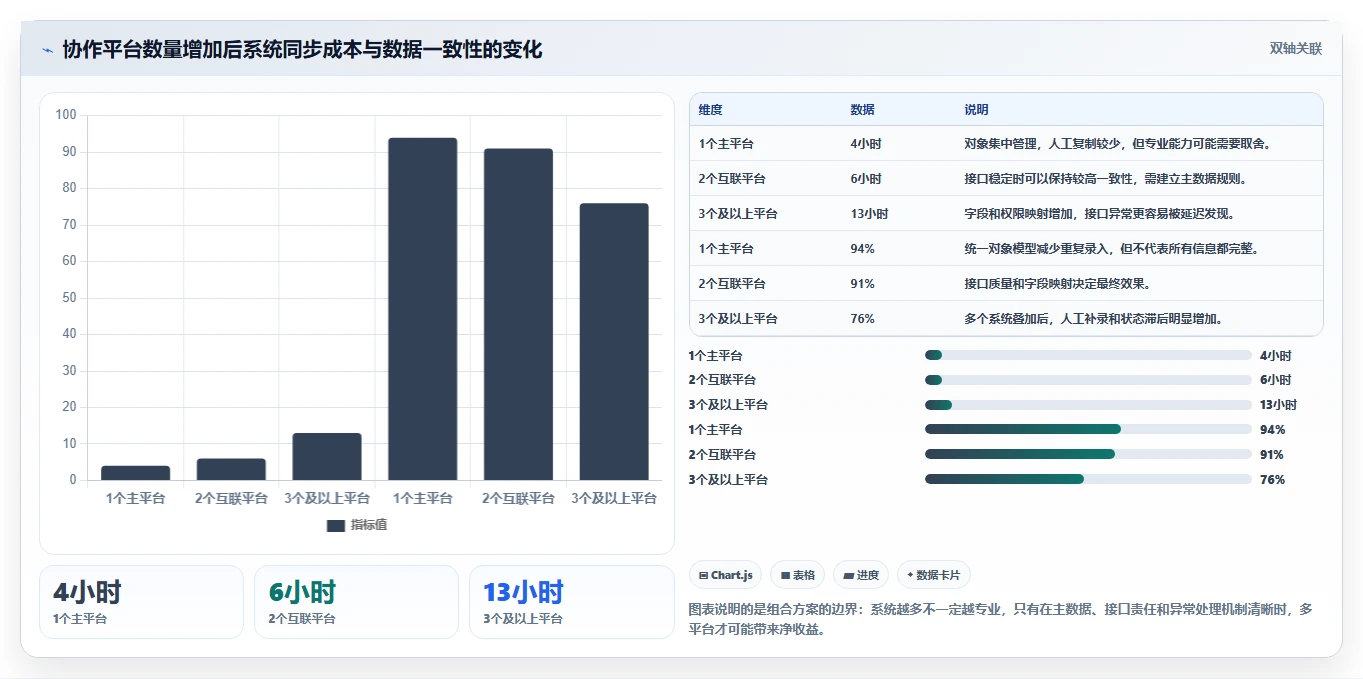Click the 双轴关联 label in header
The image size is (1363, 679).
click(x=1296, y=49)
